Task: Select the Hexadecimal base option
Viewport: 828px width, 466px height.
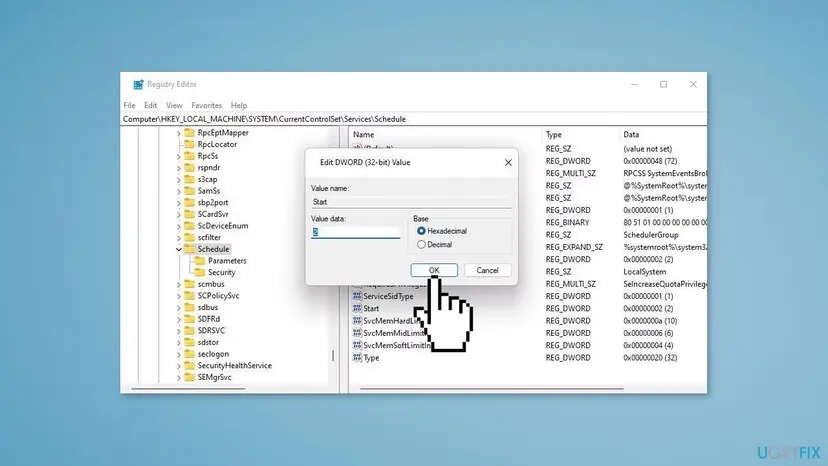Action: [x=421, y=231]
